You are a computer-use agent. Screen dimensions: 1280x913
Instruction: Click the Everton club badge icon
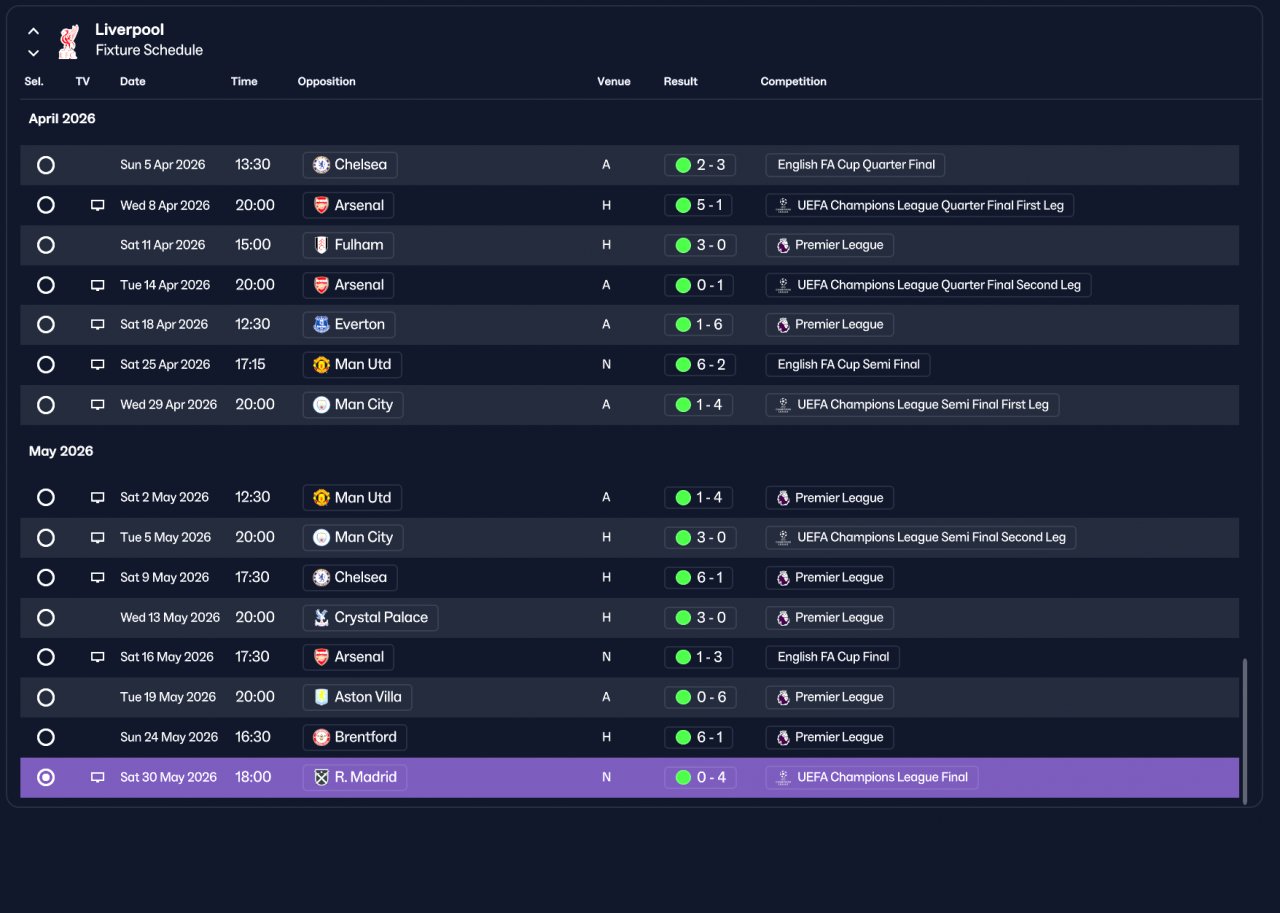(x=321, y=325)
